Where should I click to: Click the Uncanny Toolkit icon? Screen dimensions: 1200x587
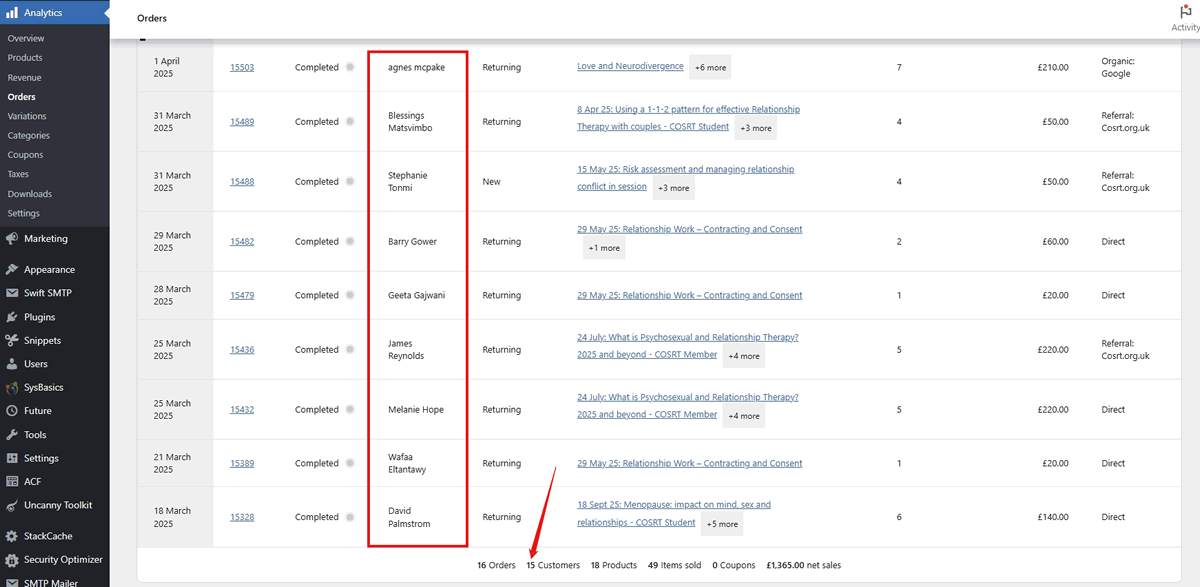(12, 505)
